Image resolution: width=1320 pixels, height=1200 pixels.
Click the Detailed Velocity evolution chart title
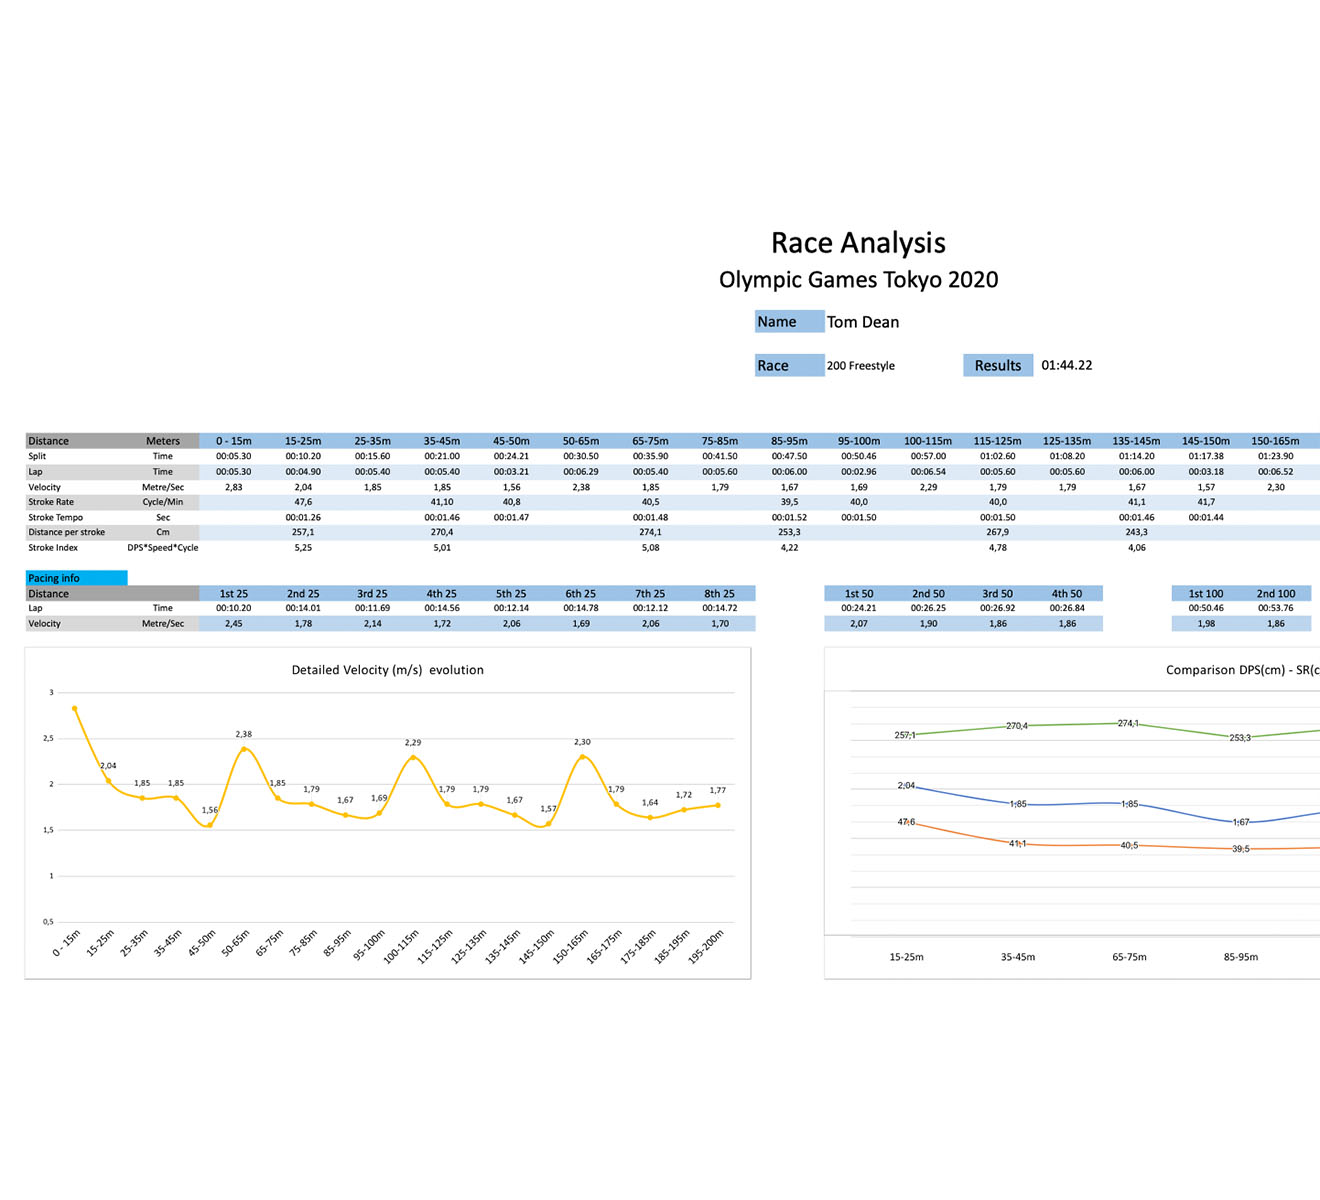387,670
